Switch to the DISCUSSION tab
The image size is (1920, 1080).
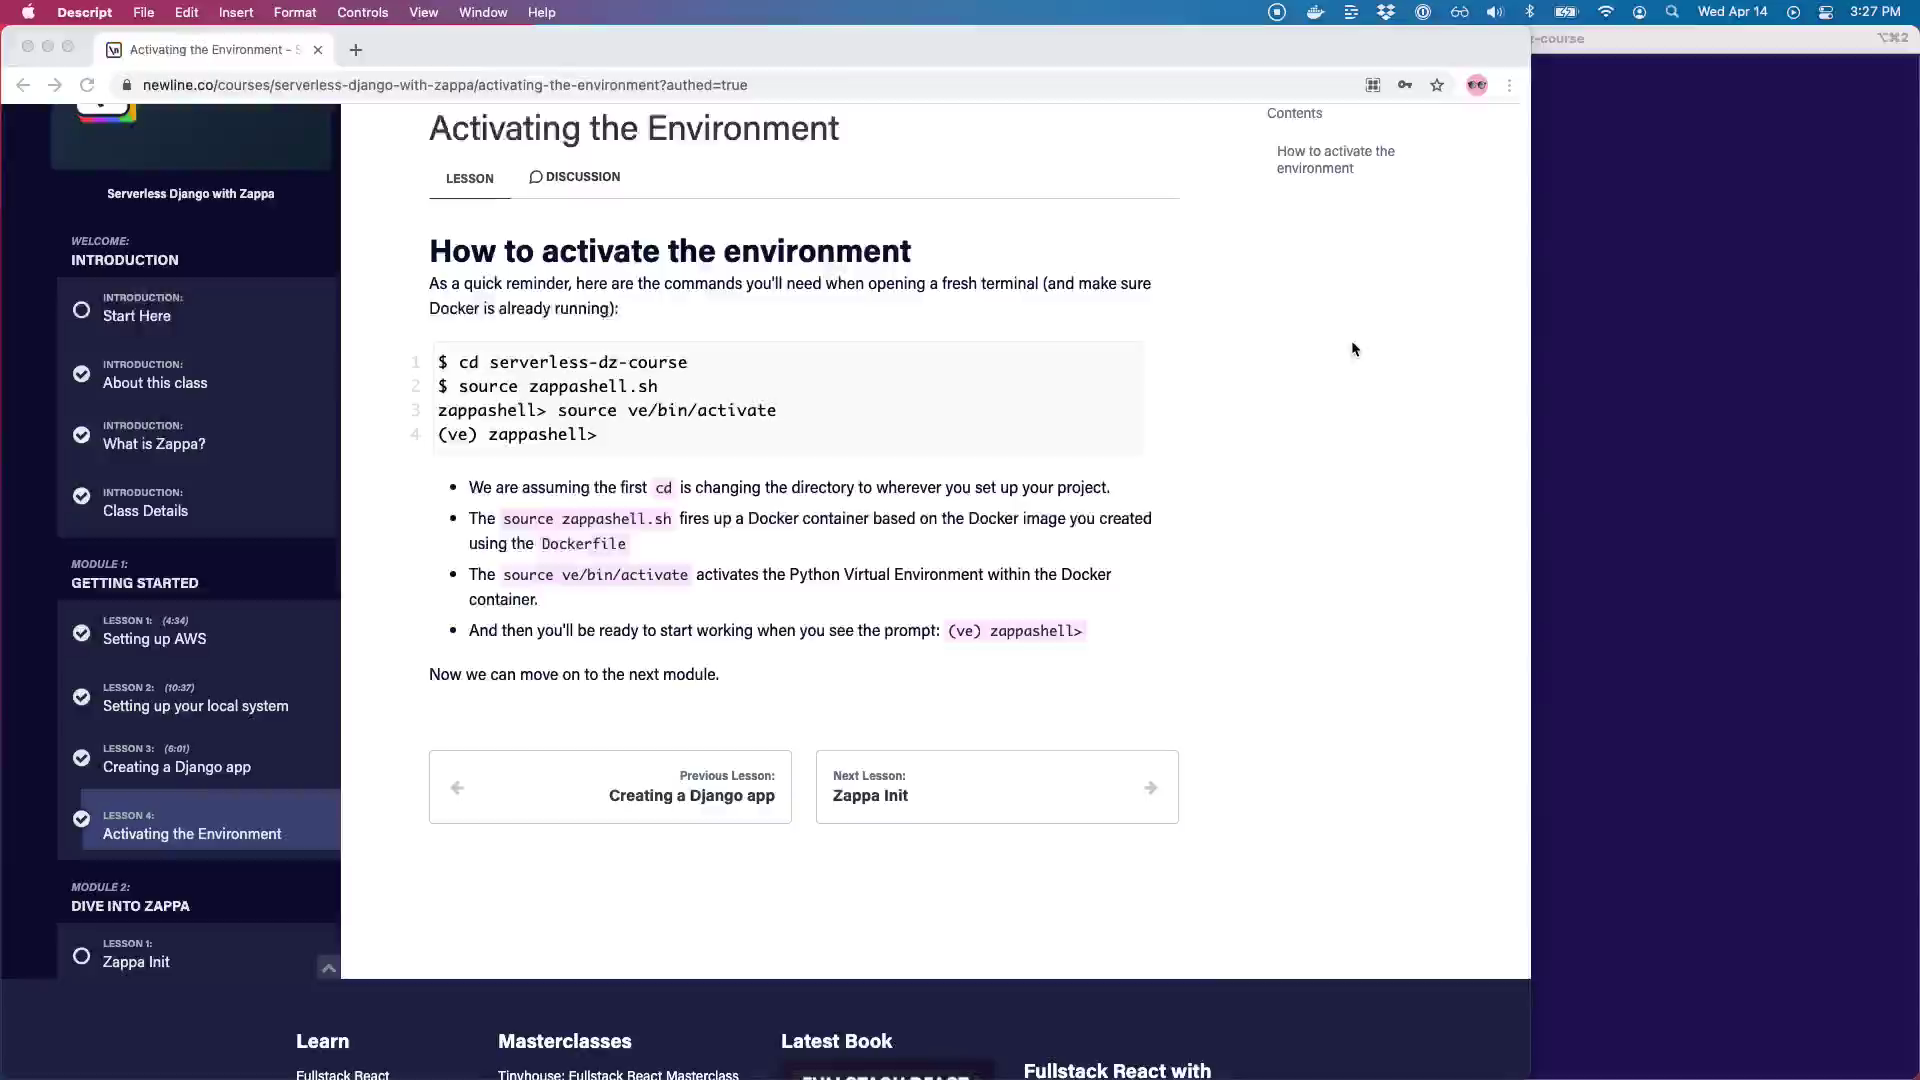coord(574,177)
